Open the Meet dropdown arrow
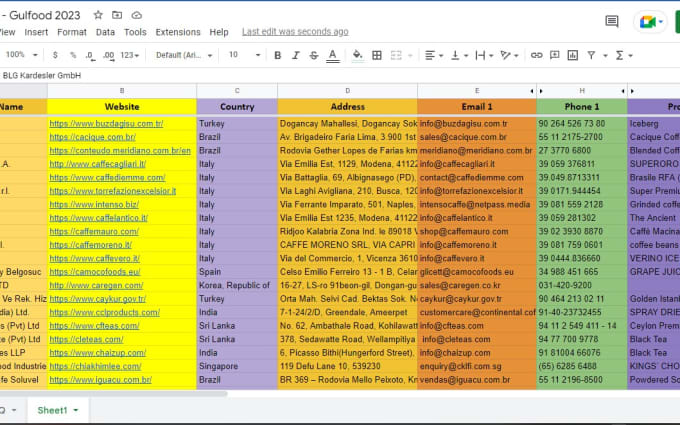Image resolution: width=680 pixels, height=425 pixels. (x=661, y=22)
